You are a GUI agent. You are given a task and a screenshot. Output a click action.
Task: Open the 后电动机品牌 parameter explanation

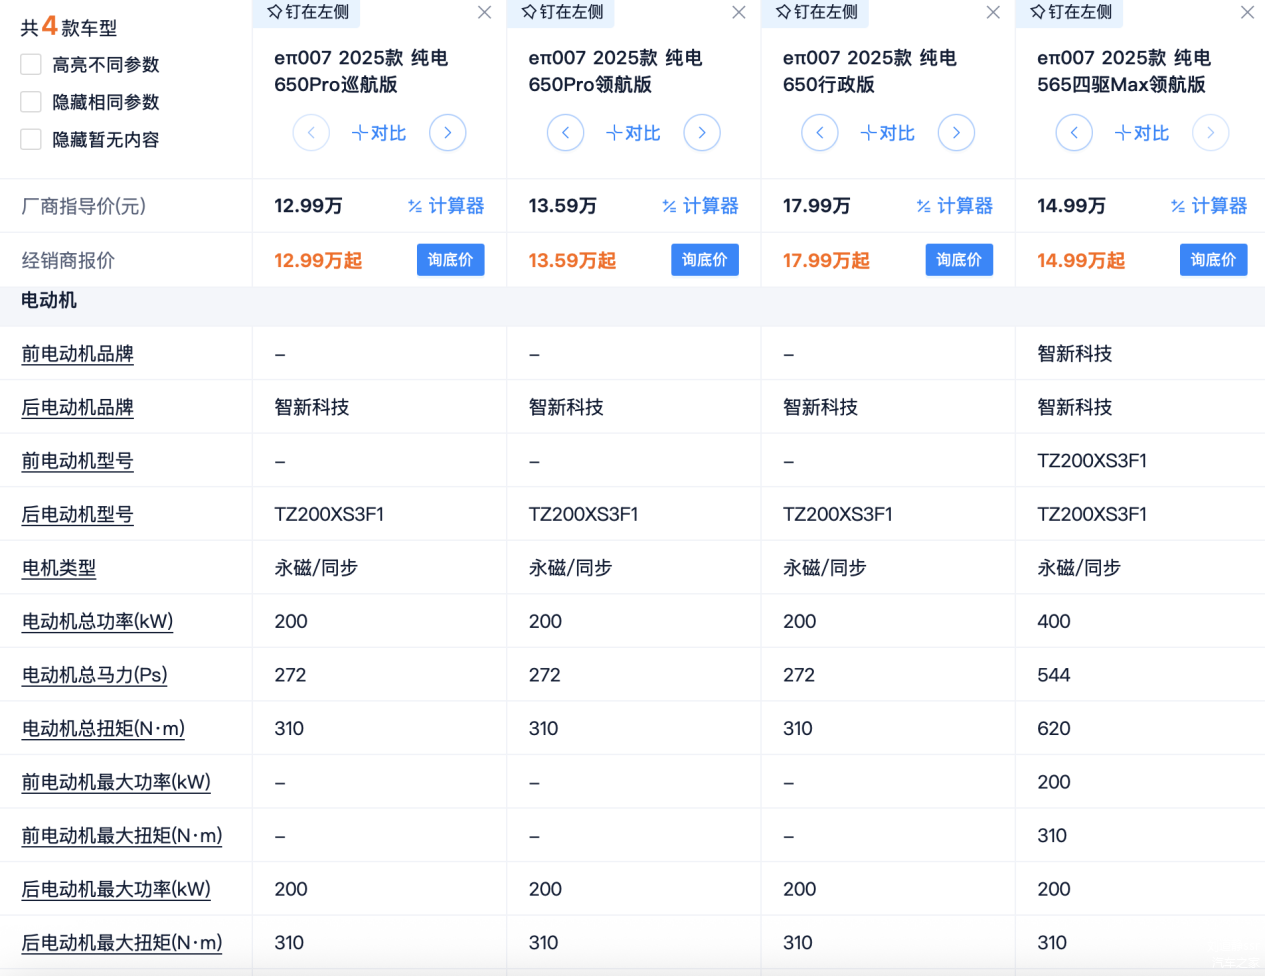(x=78, y=408)
